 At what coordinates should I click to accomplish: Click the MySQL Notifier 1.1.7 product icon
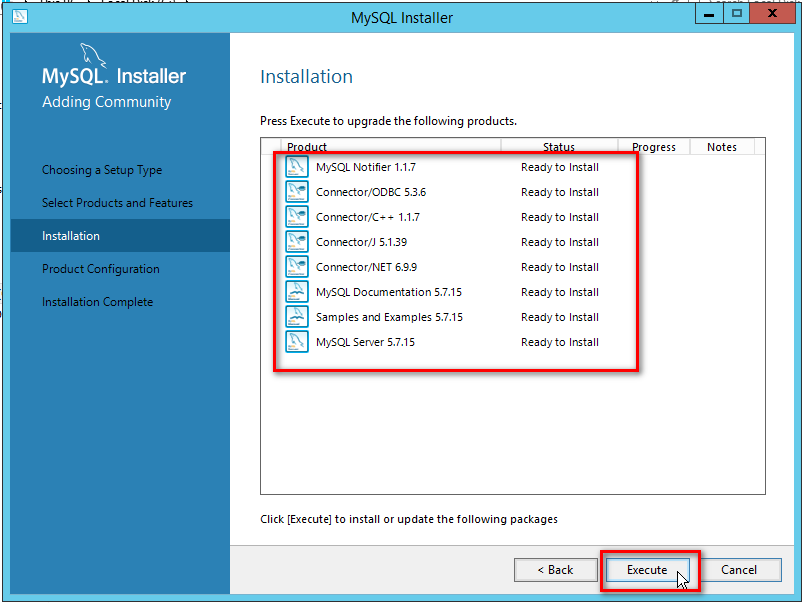[x=297, y=167]
